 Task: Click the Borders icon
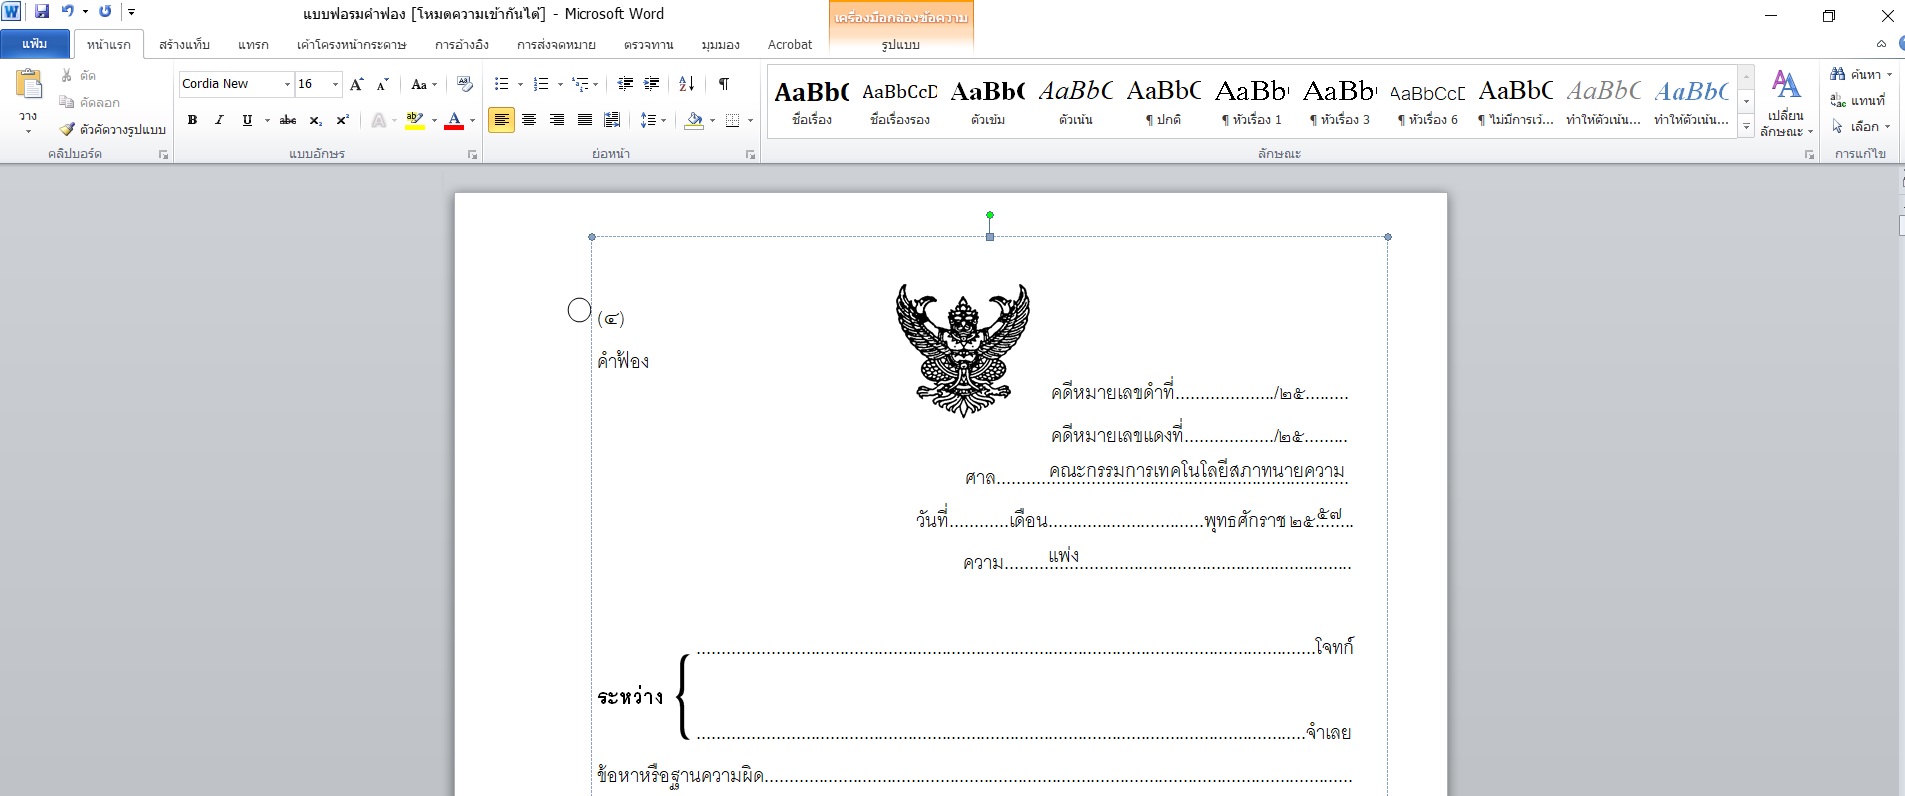click(x=732, y=120)
